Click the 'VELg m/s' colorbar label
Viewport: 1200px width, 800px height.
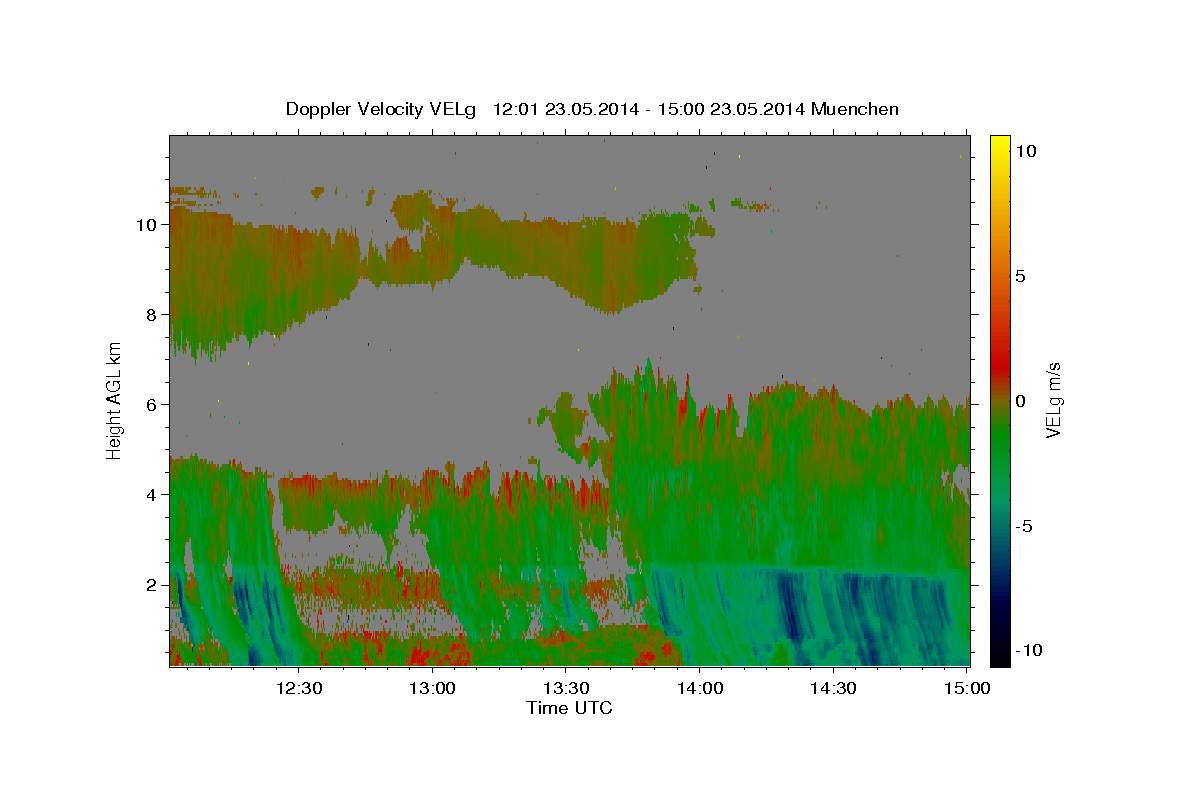point(1053,400)
